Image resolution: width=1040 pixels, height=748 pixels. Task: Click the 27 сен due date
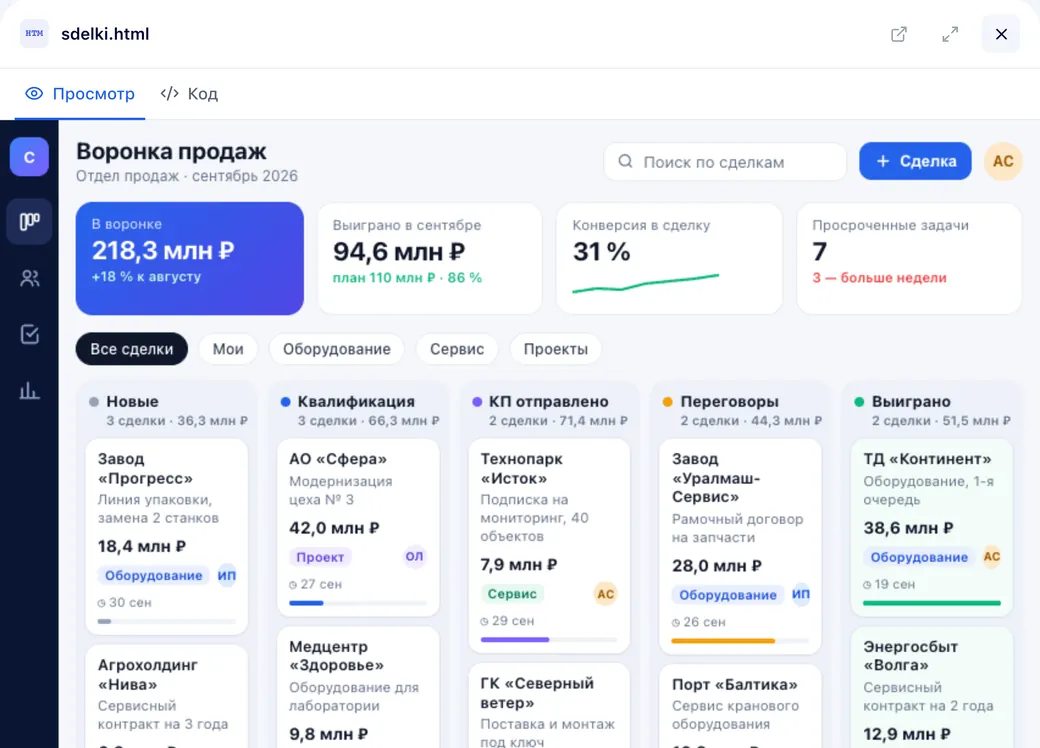pos(316,584)
